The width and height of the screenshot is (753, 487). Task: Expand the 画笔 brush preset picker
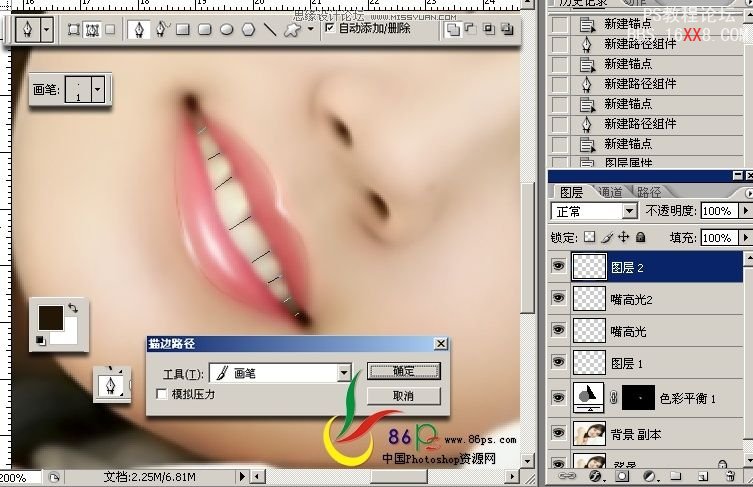[97, 90]
